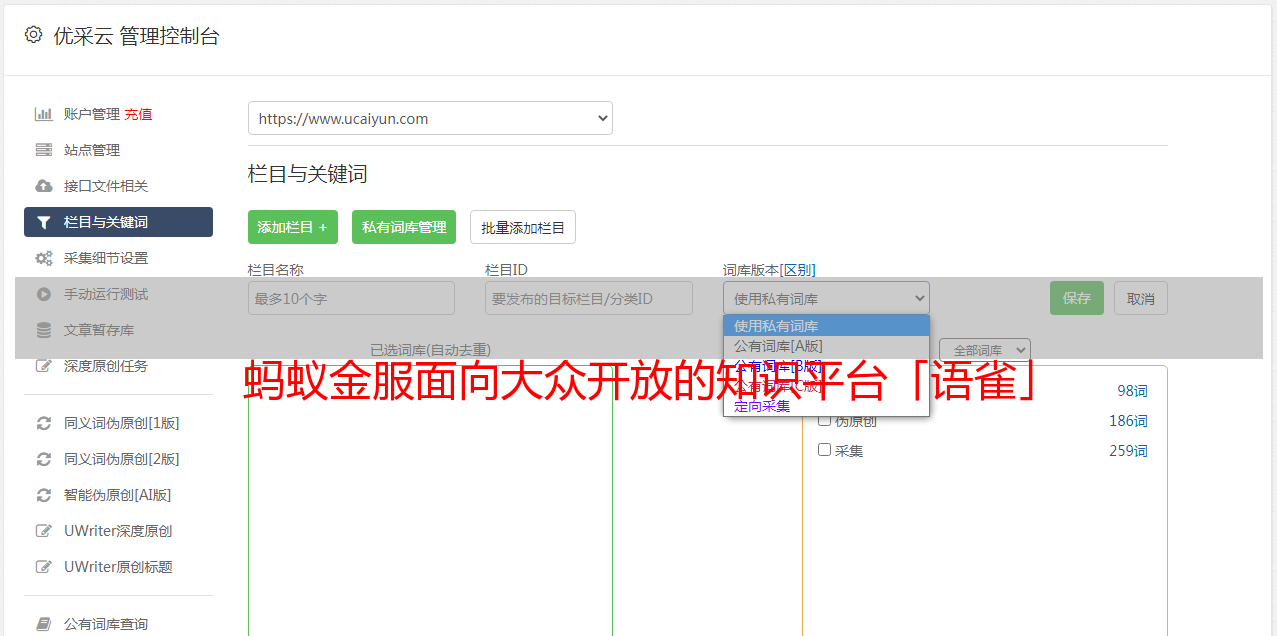This screenshot has height=636, width=1277.
Task: Click the 栏目与关键词 page heading
Action: point(308,174)
